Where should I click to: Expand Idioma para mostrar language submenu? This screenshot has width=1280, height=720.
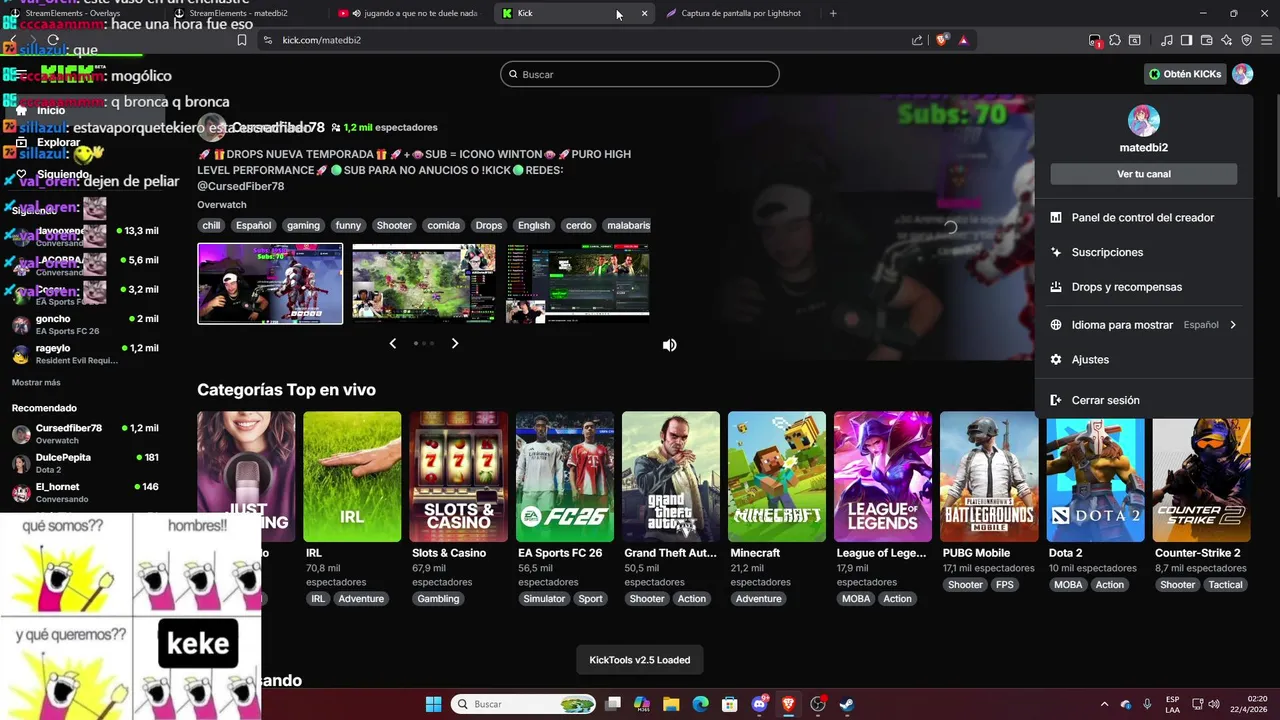(1143, 325)
